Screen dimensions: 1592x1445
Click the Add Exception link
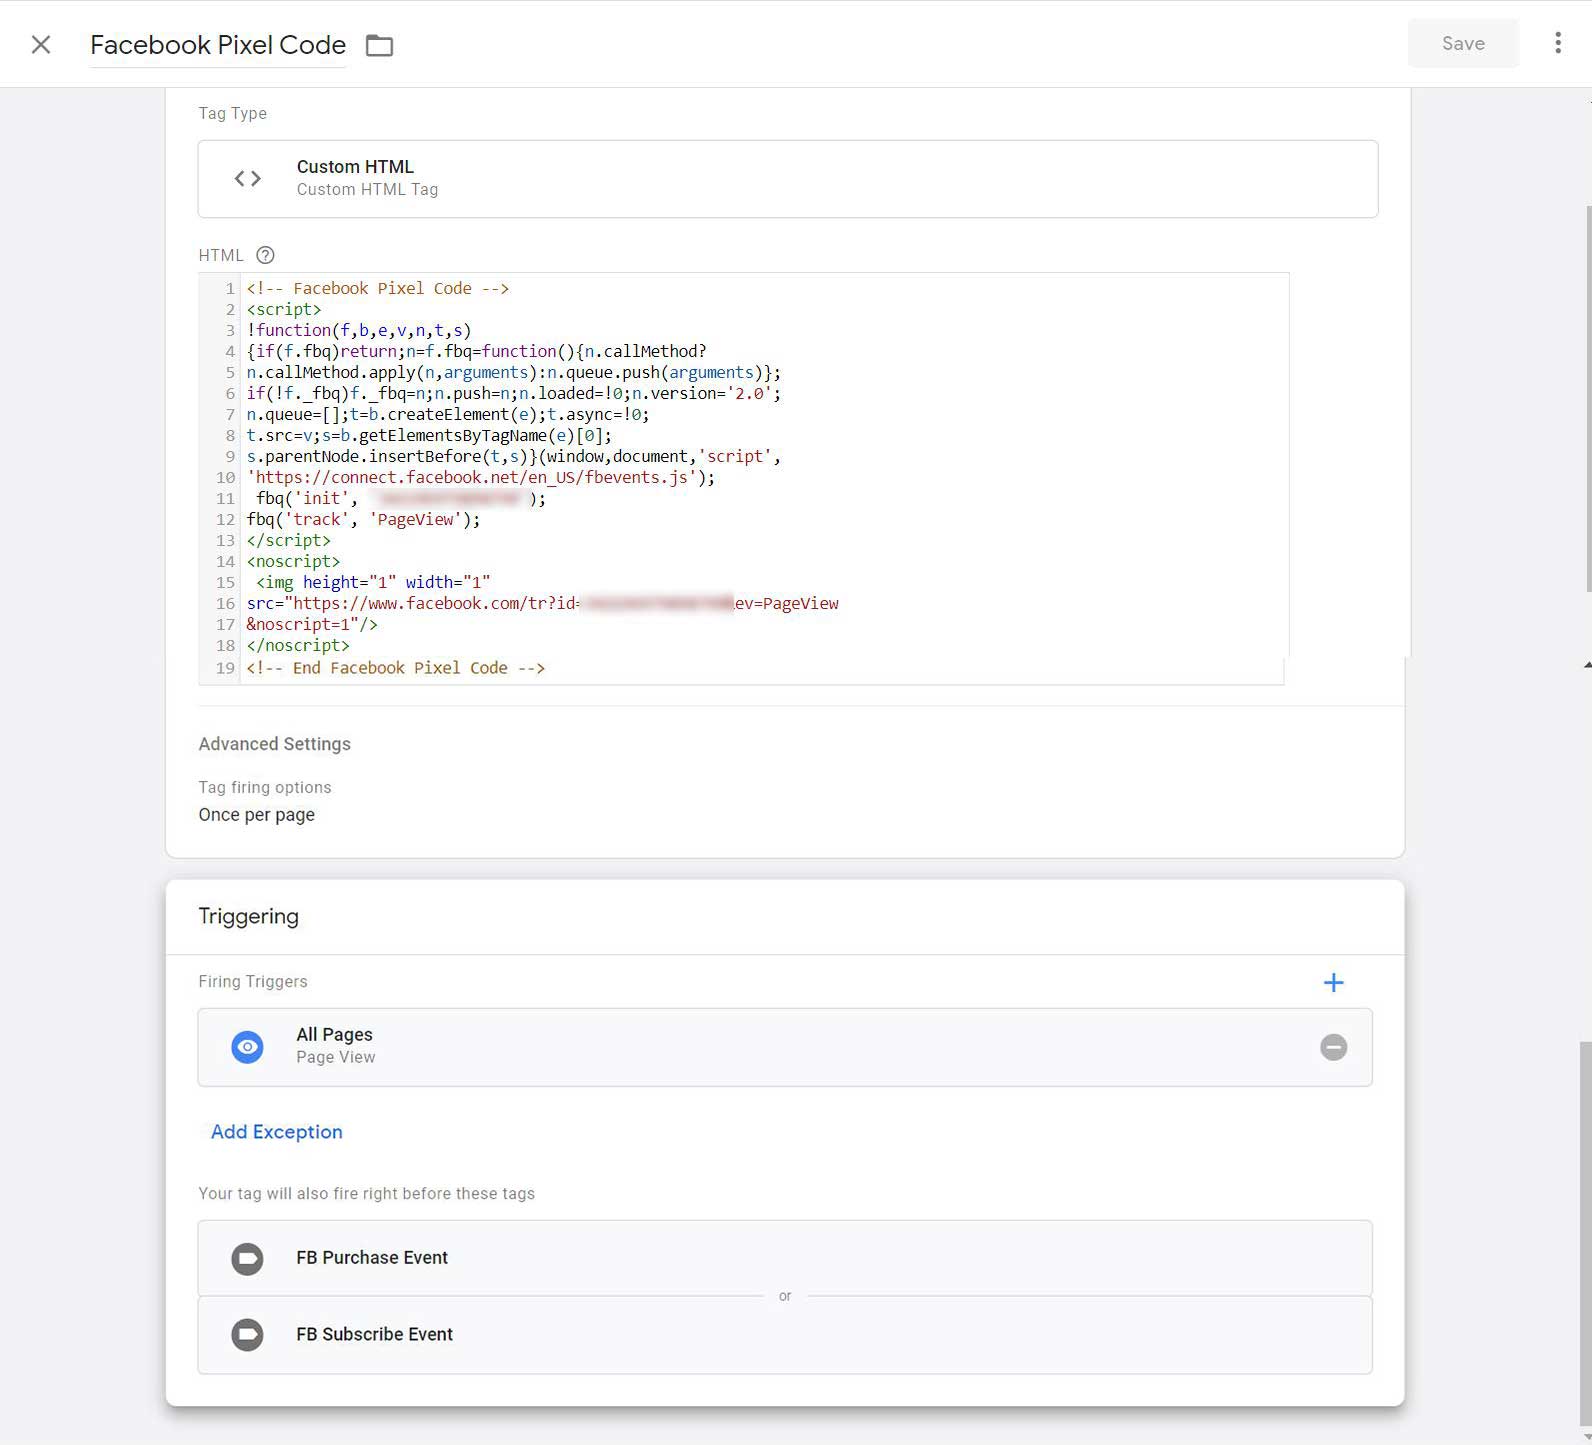coord(277,1132)
